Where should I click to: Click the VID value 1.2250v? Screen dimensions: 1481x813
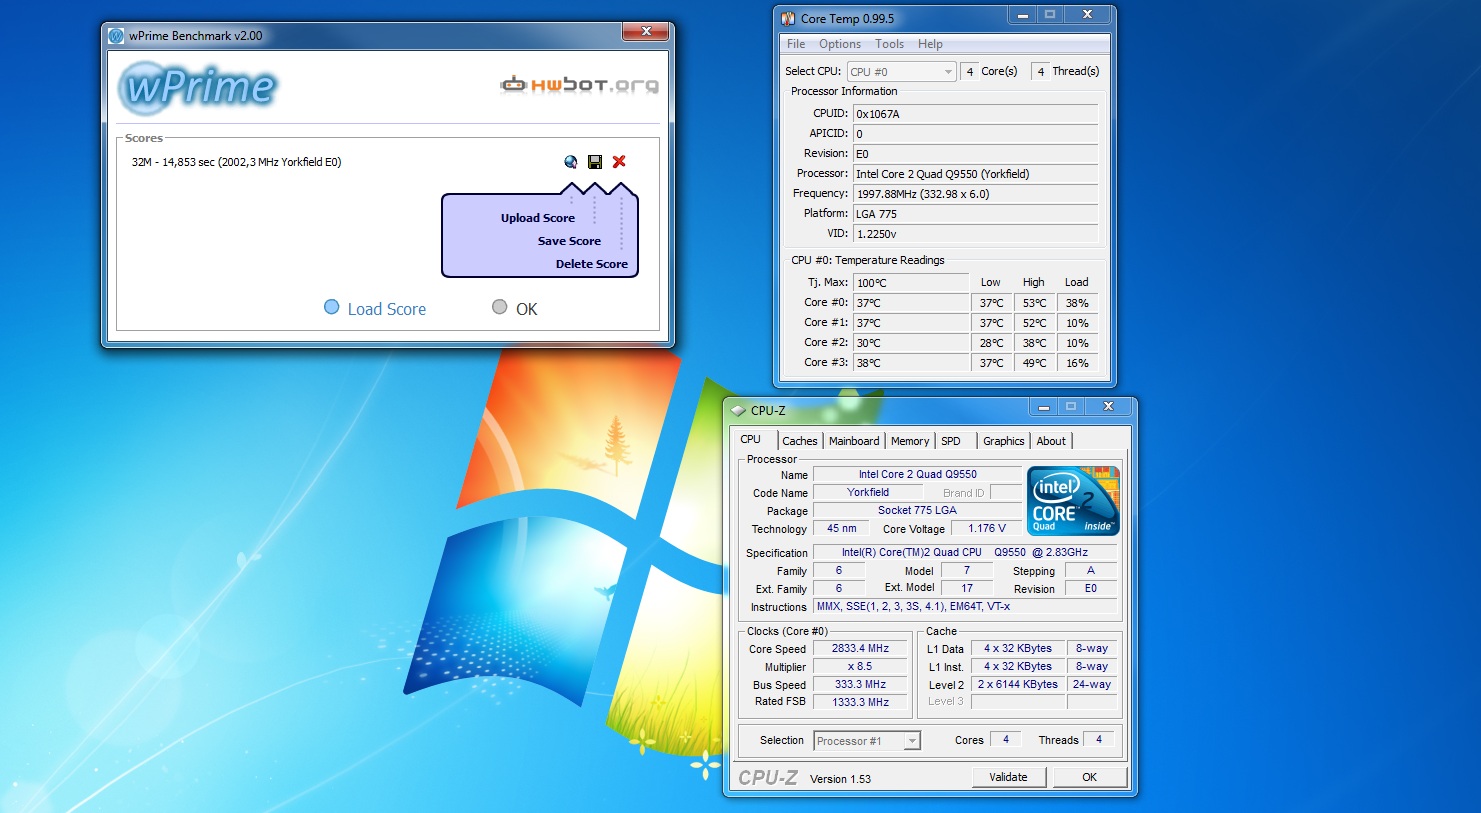(975, 234)
